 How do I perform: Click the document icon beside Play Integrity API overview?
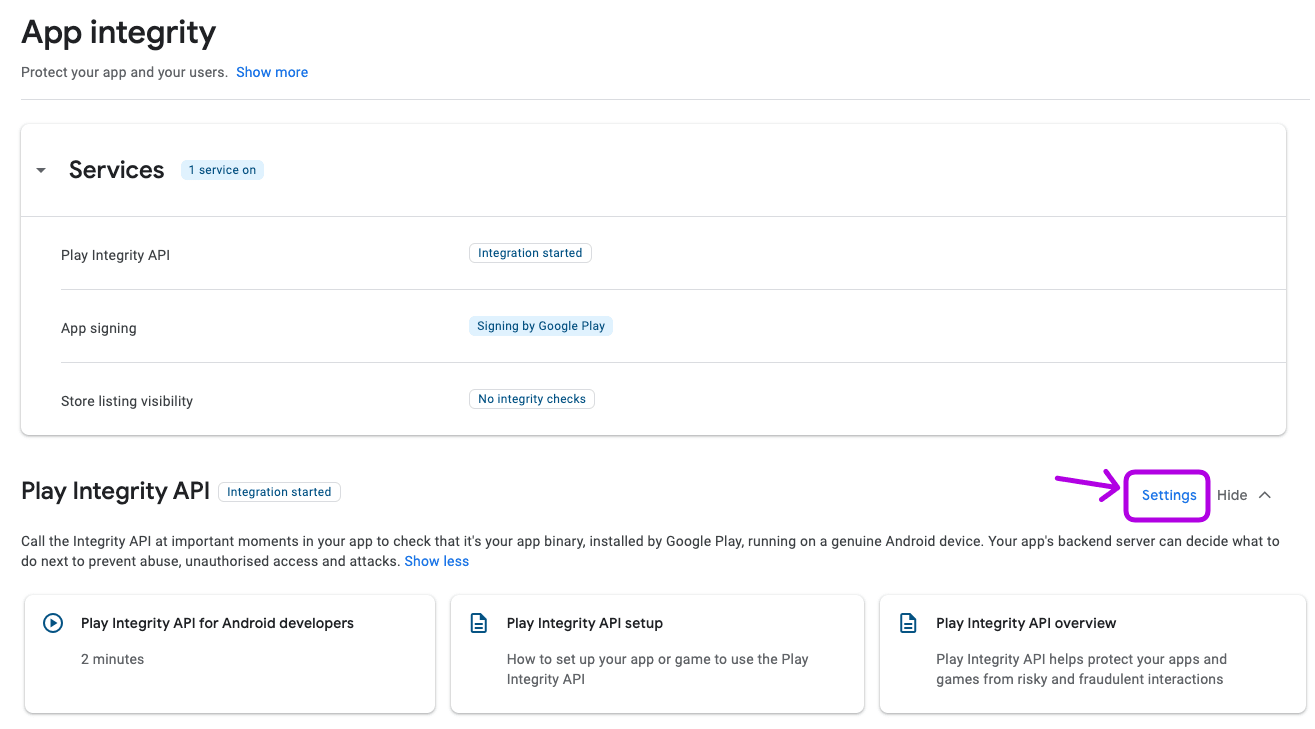(x=908, y=623)
